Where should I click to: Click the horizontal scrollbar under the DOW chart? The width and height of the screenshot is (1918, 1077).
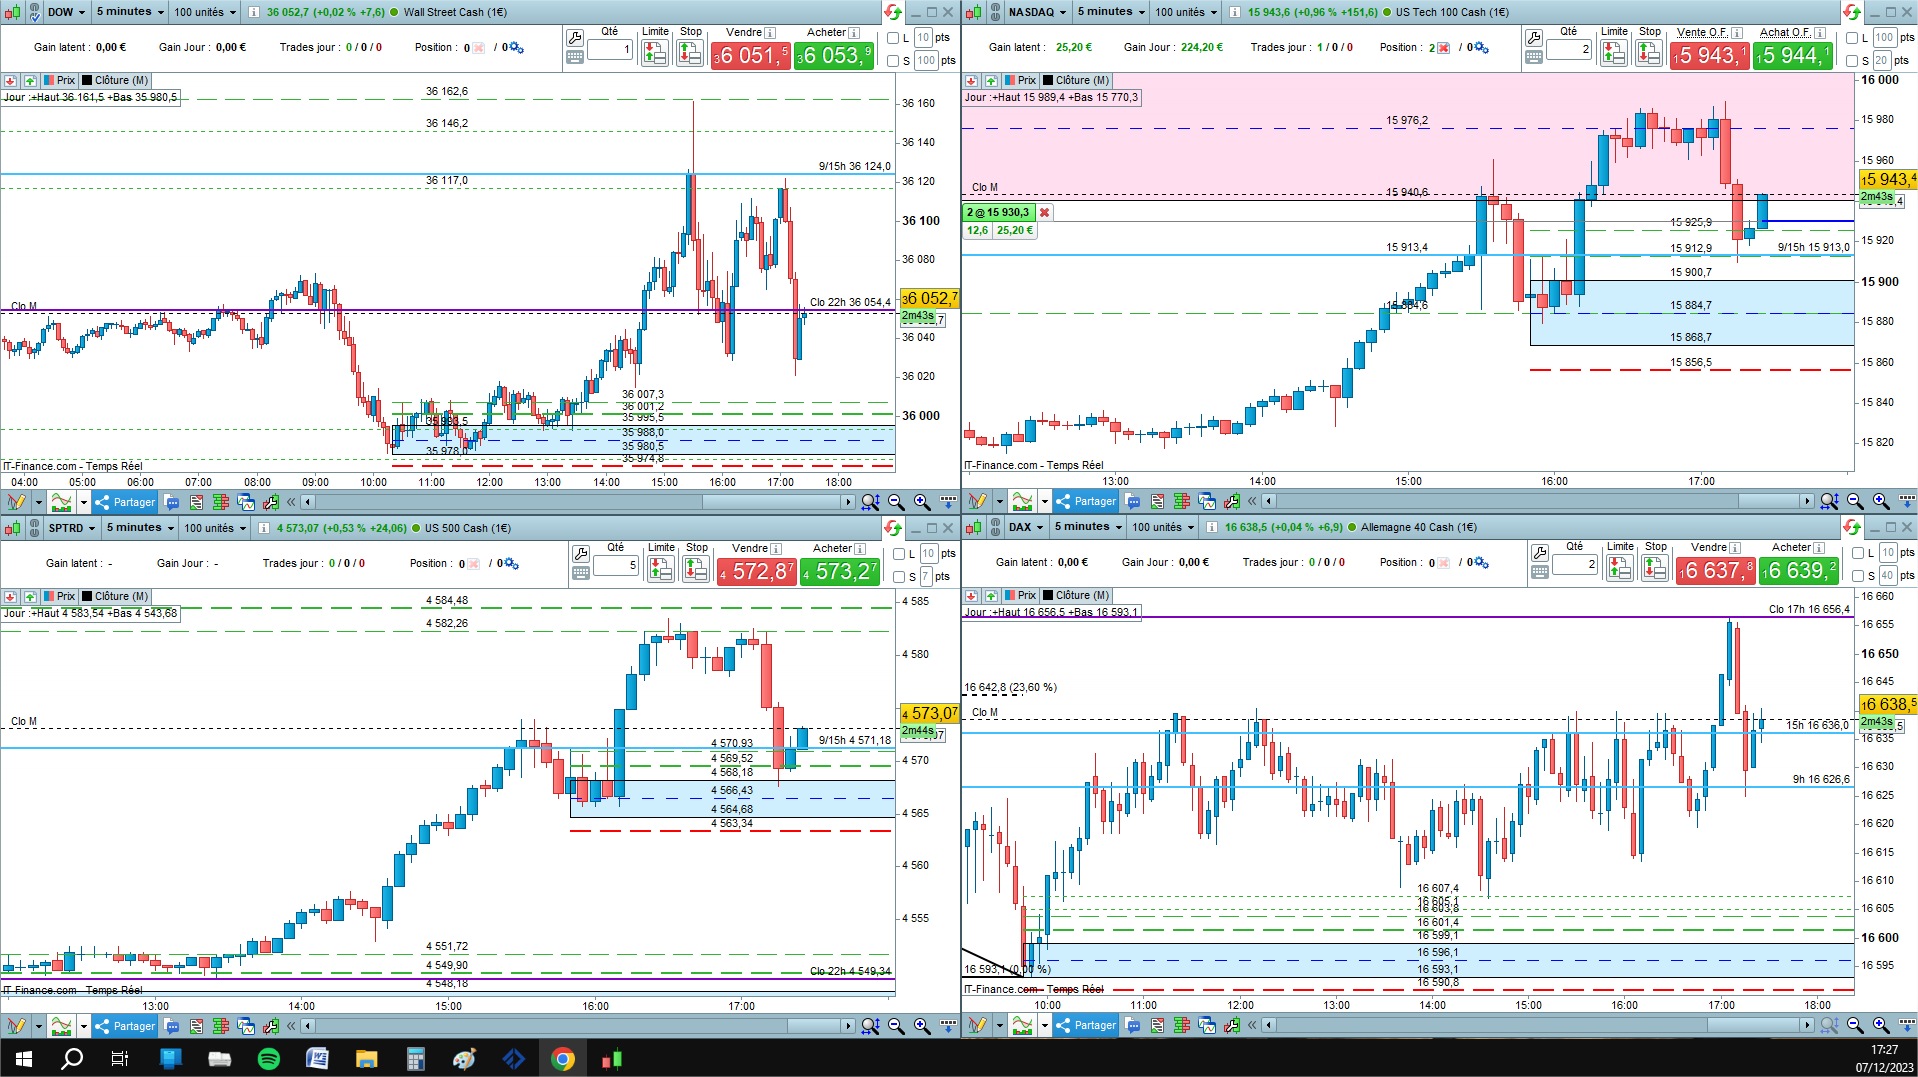point(577,502)
